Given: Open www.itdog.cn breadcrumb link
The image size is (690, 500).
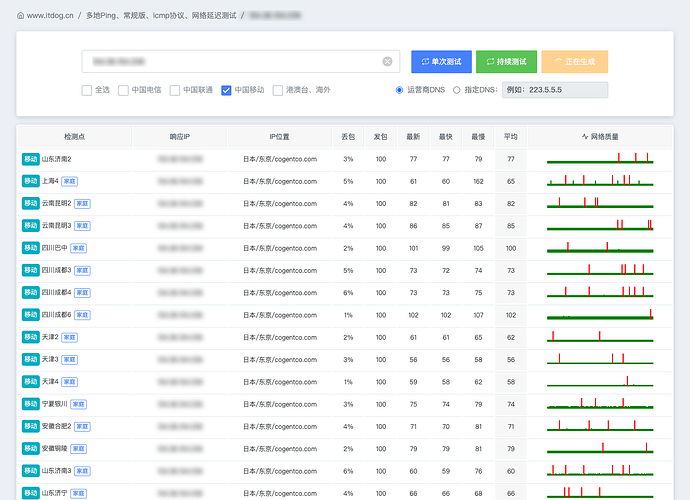Looking at the screenshot, I should click(50, 15).
